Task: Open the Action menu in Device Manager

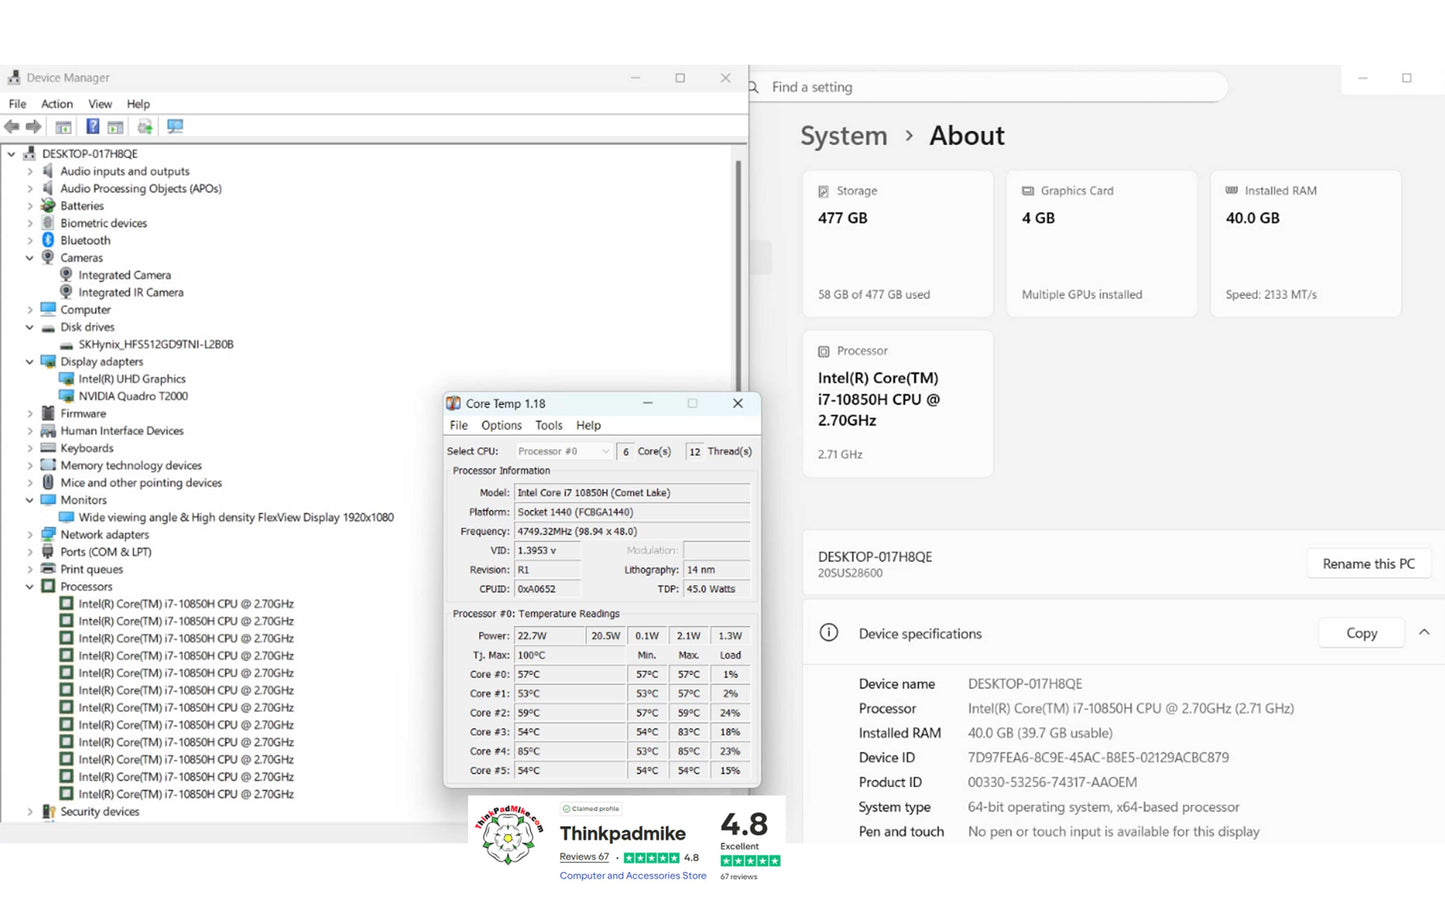Action: pos(57,104)
